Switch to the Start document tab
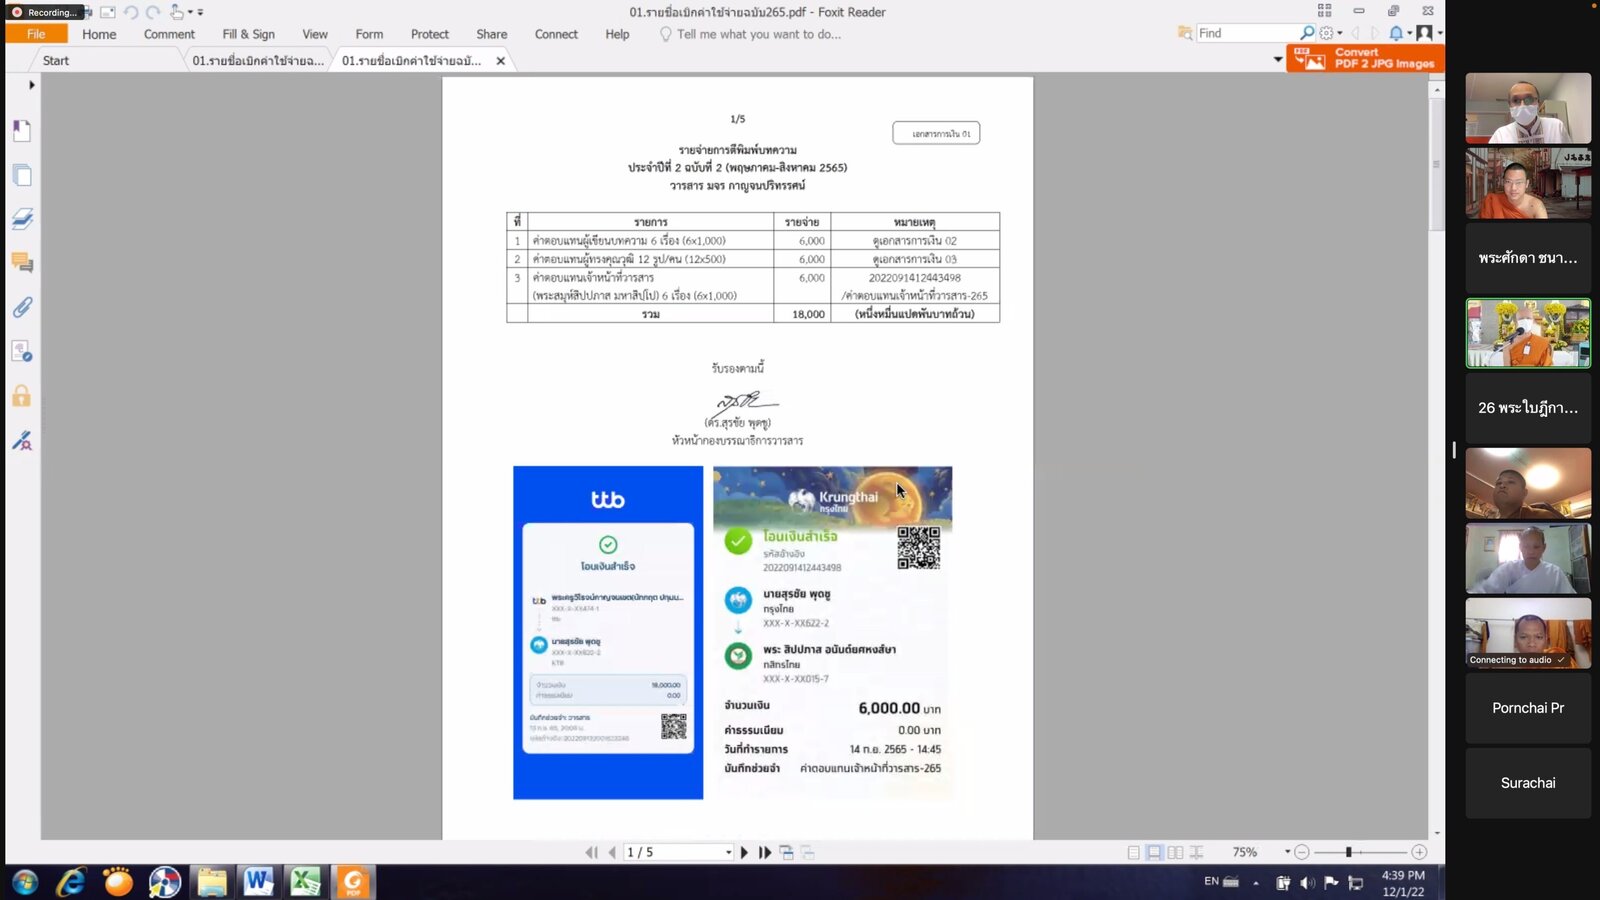The height and width of the screenshot is (900, 1600). click(x=56, y=61)
